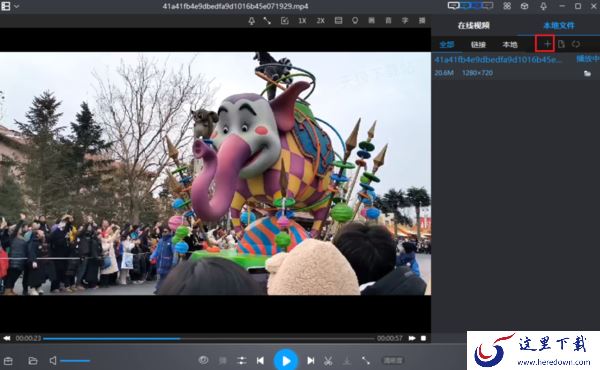Select 2X playback speed
Image resolution: width=600 pixels, height=370 pixels.
(x=321, y=21)
